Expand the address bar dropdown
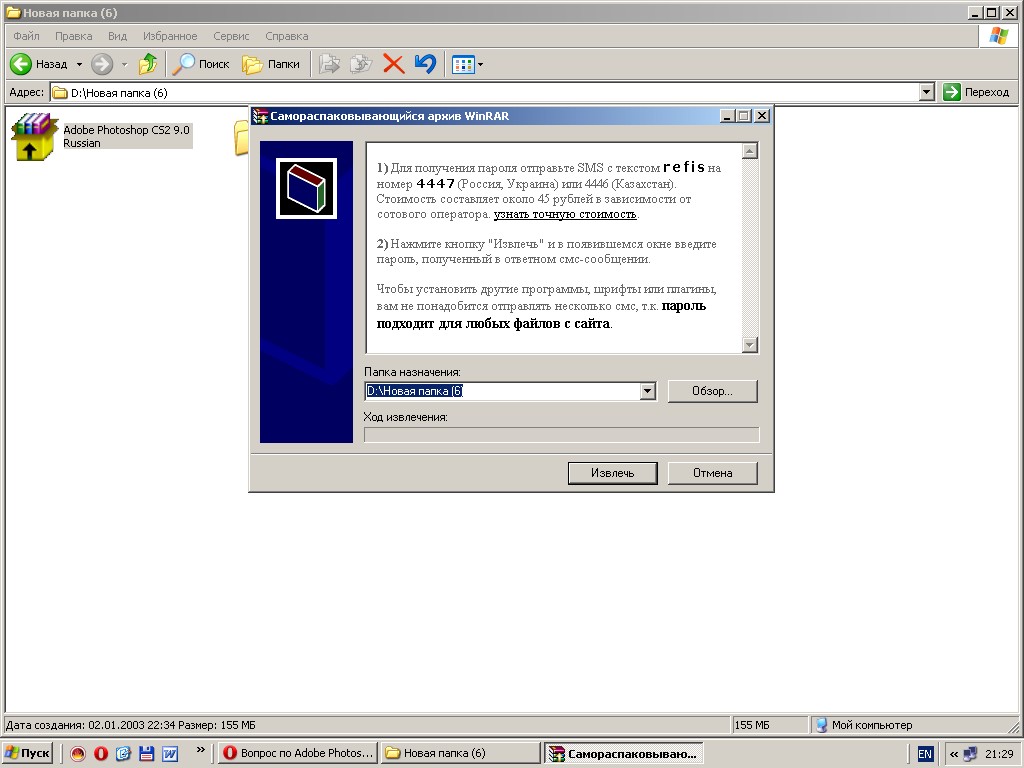 point(927,92)
